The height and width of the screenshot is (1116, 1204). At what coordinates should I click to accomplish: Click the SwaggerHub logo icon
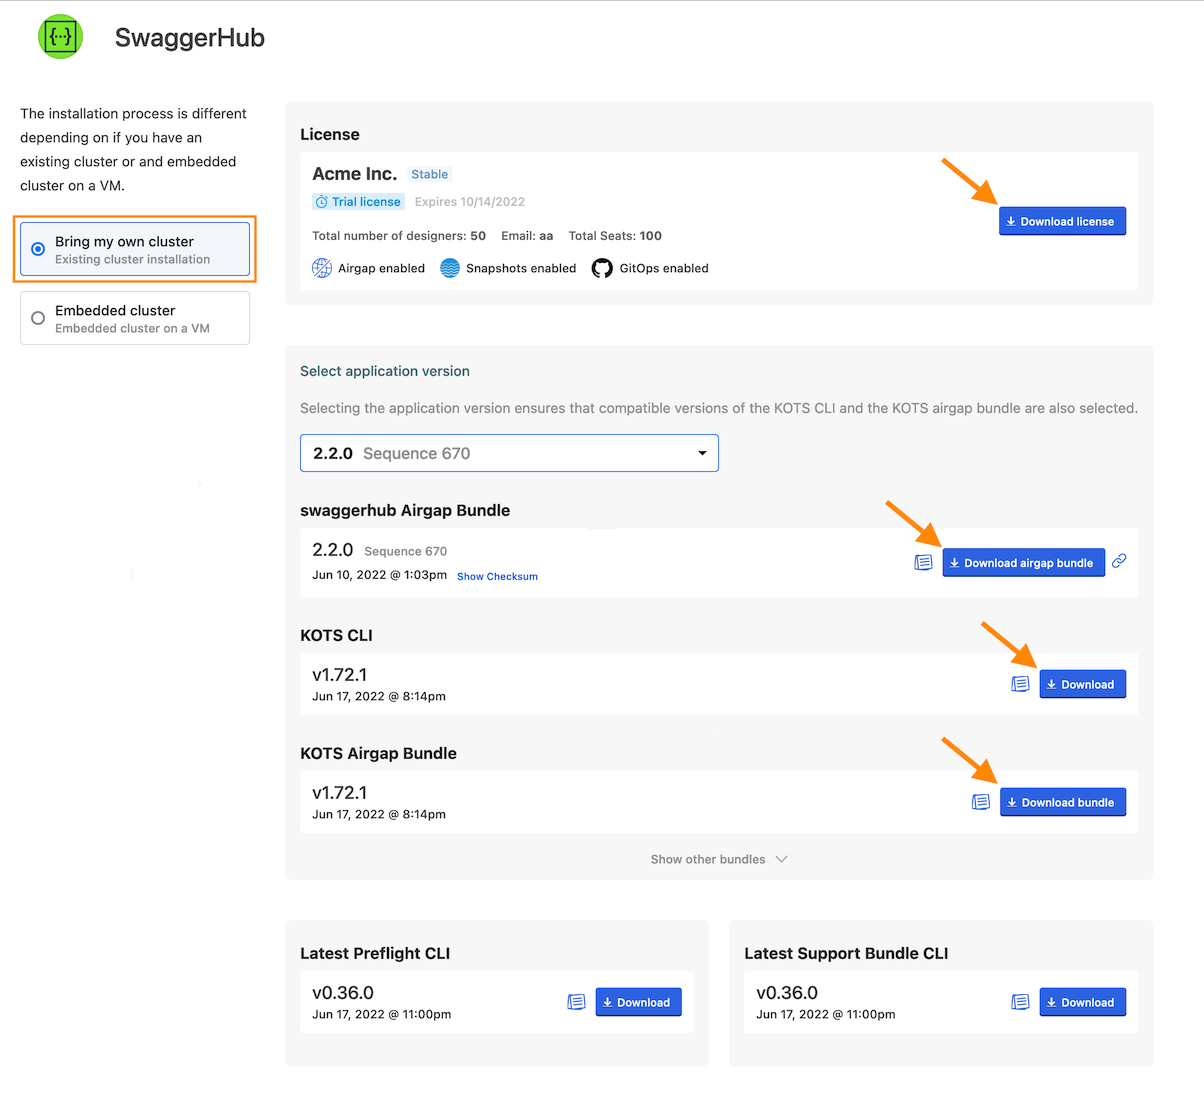(60, 37)
